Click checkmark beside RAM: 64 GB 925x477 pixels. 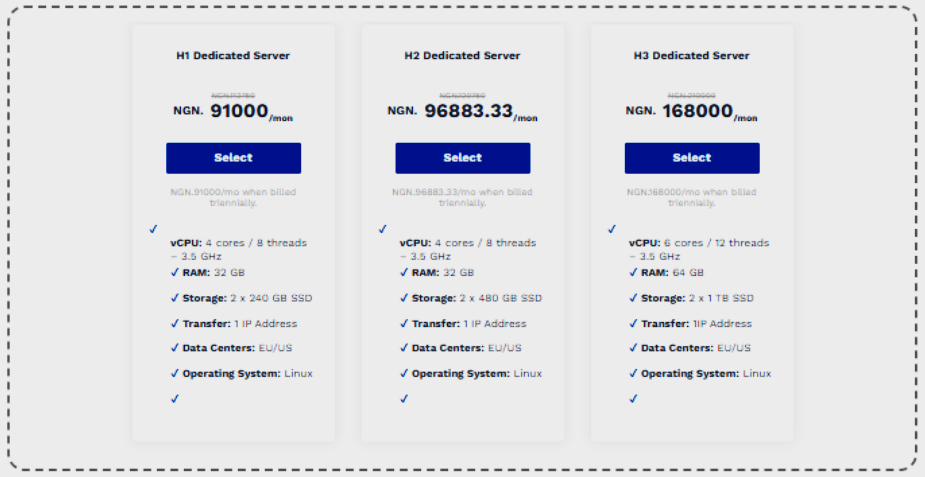(x=634, y=272)
